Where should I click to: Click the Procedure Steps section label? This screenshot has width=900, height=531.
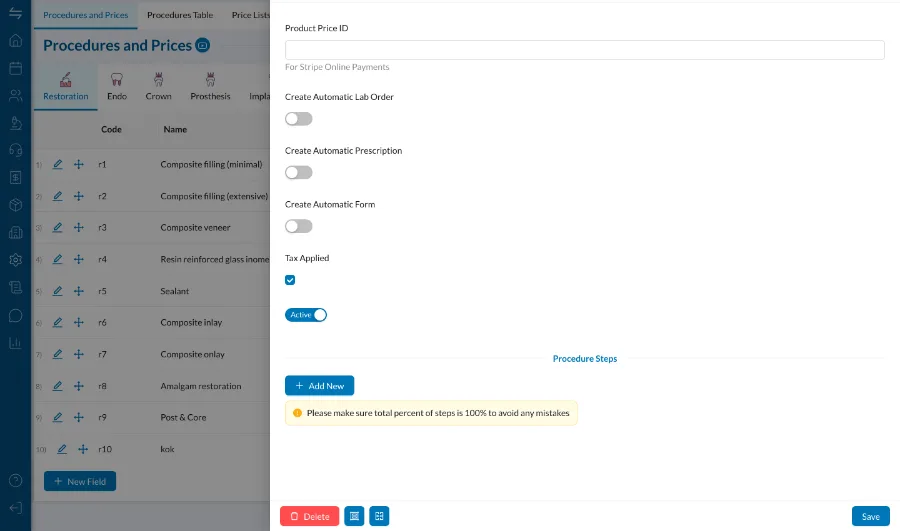pos(585,359)
